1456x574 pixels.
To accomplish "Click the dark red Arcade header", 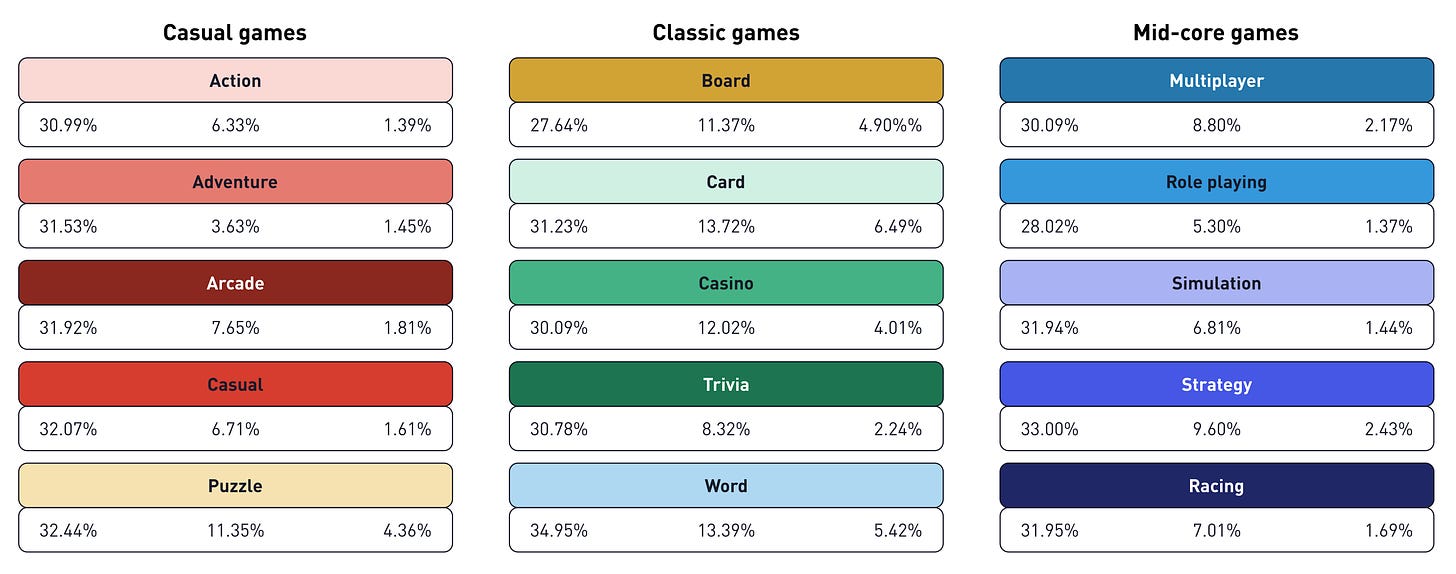I will tap(235, 283).
